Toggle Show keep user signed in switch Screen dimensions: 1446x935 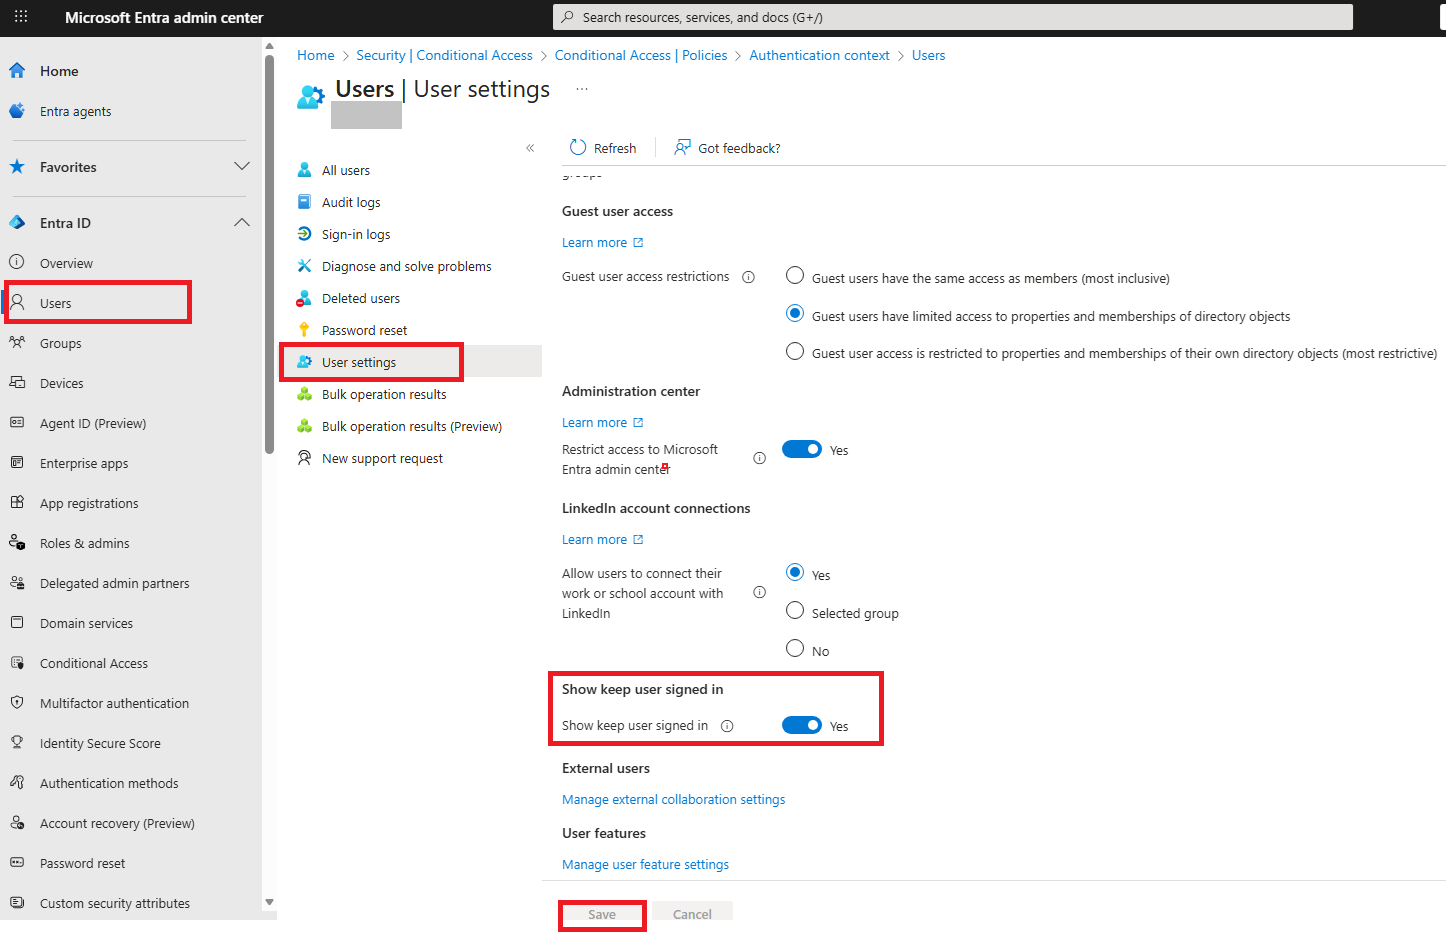[802, 725]
